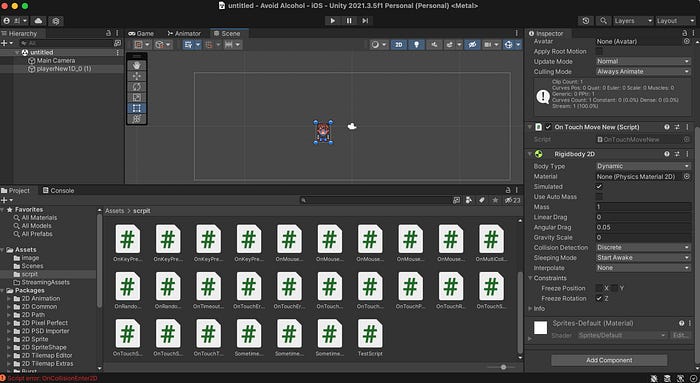
Task: Click the Add Component button
Action: tap(609, 360)
